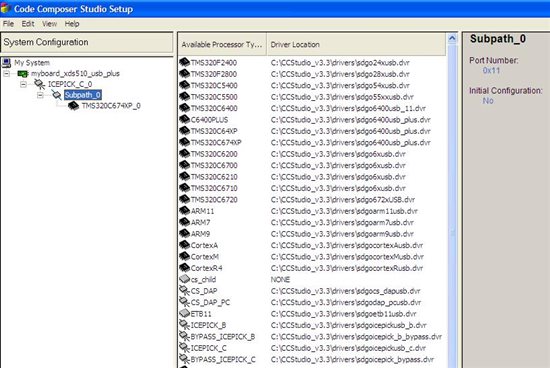Click the TMS320C6720 processor chip icon
The height and width of the screenshot is (368, 550).
point(185,199)
